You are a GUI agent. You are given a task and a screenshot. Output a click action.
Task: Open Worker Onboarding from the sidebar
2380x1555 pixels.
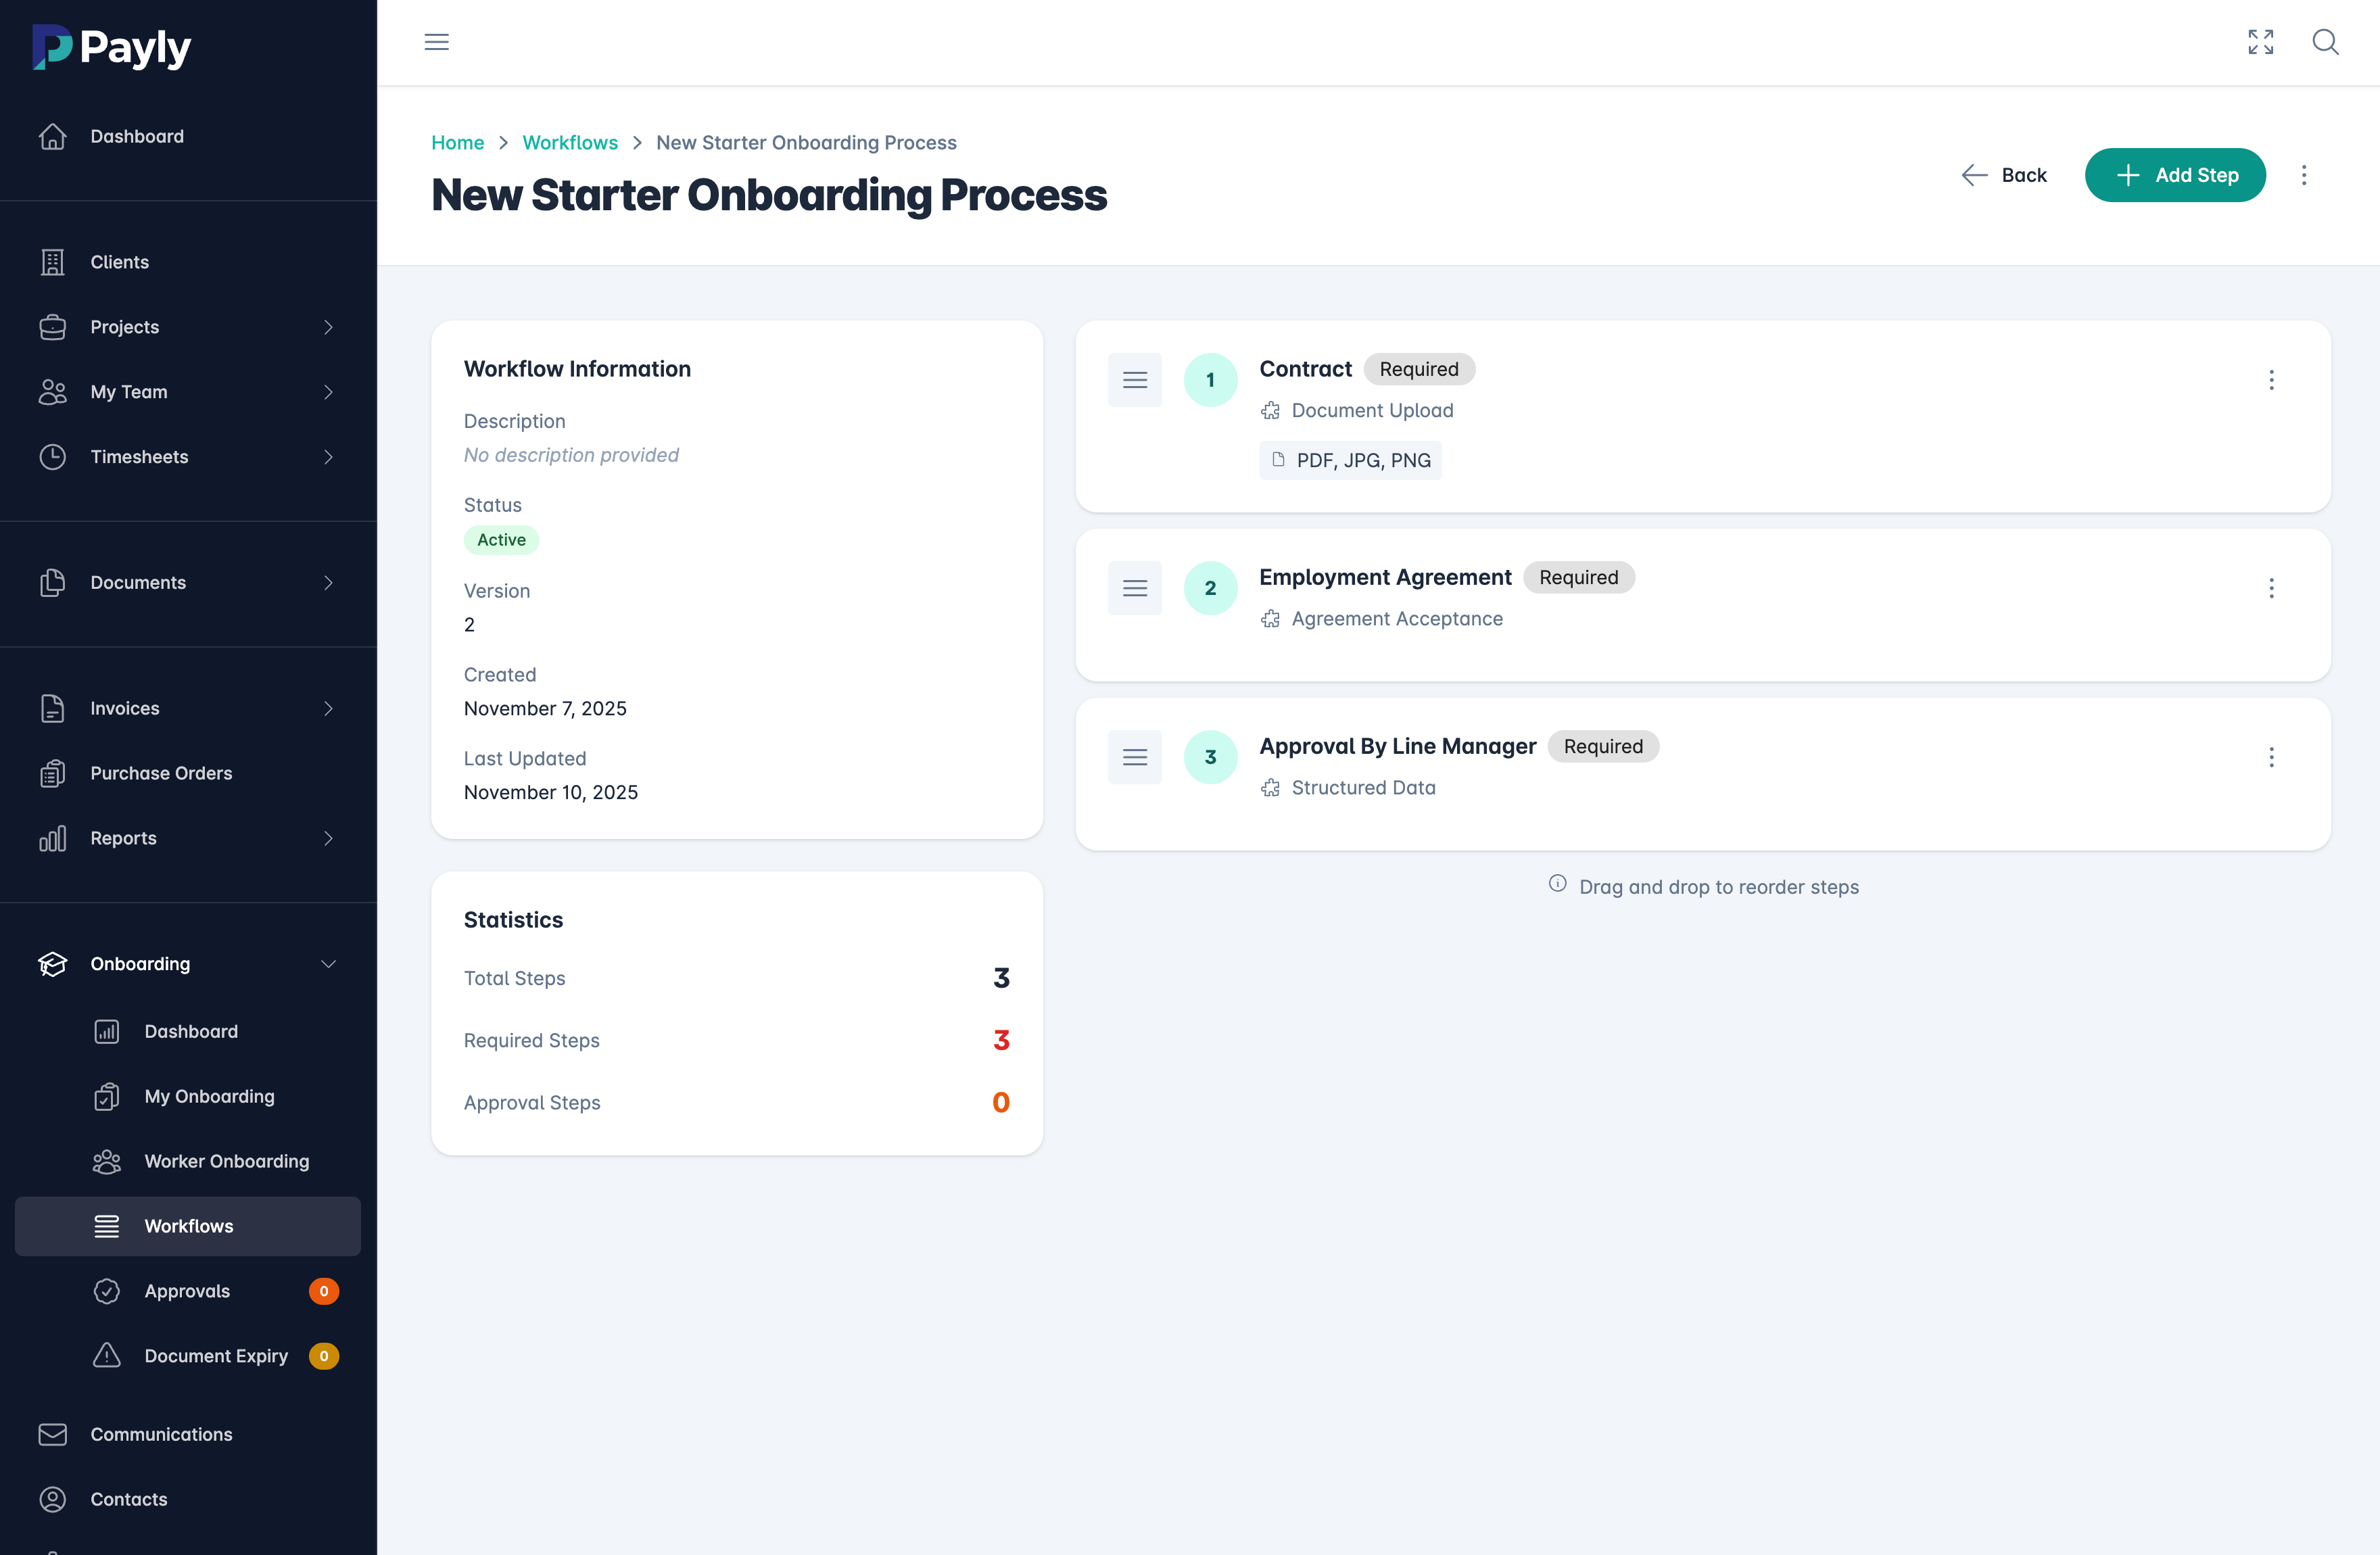[226, 1161]
